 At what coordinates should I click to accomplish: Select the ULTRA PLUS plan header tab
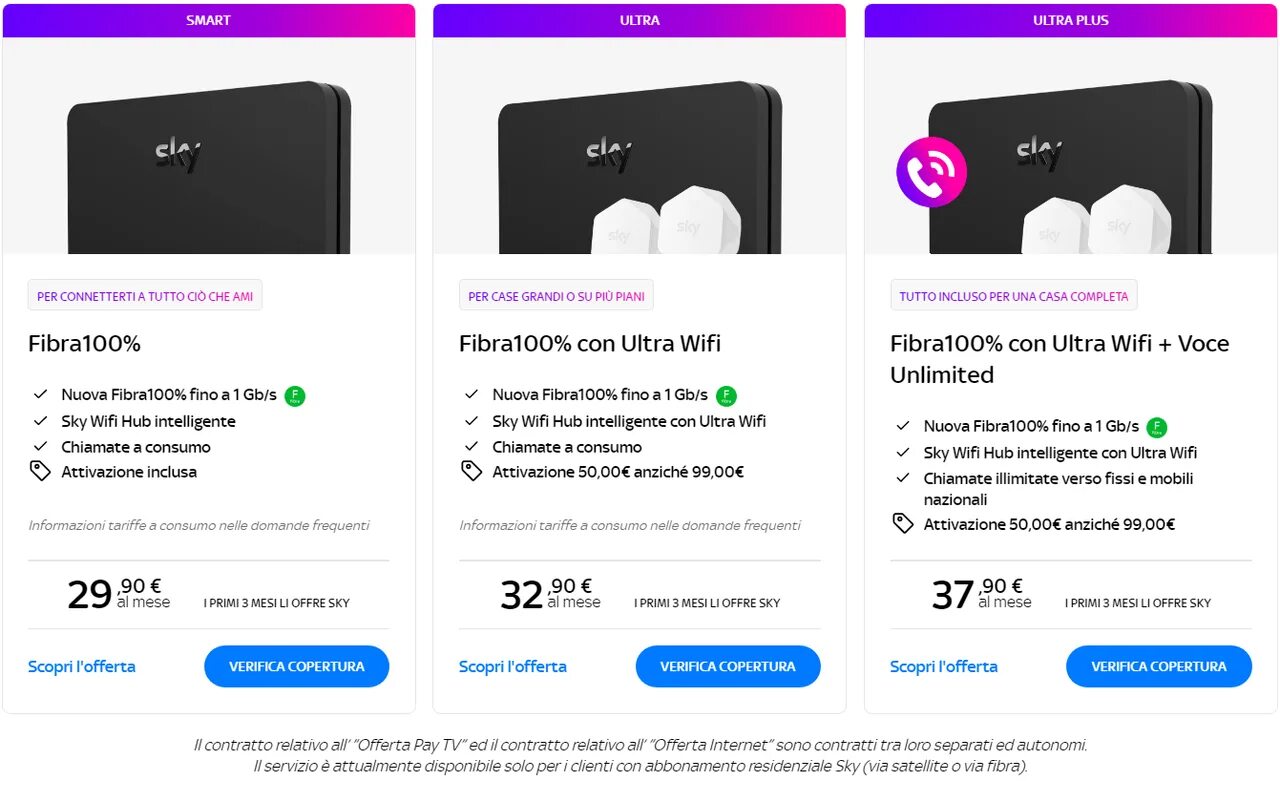(x=1071, y=20)
